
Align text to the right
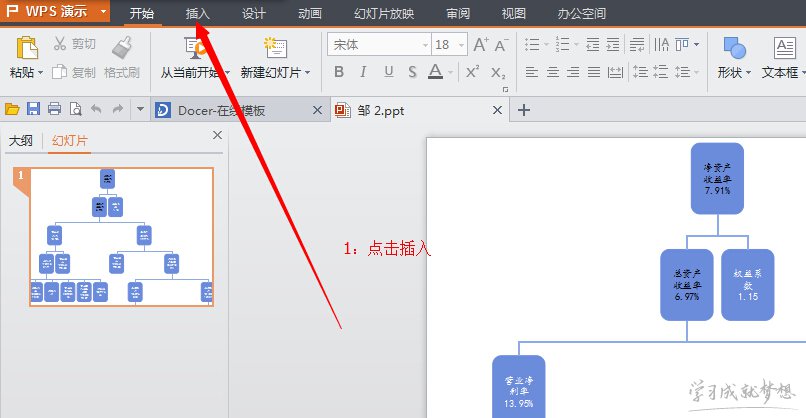coord(573,72)
